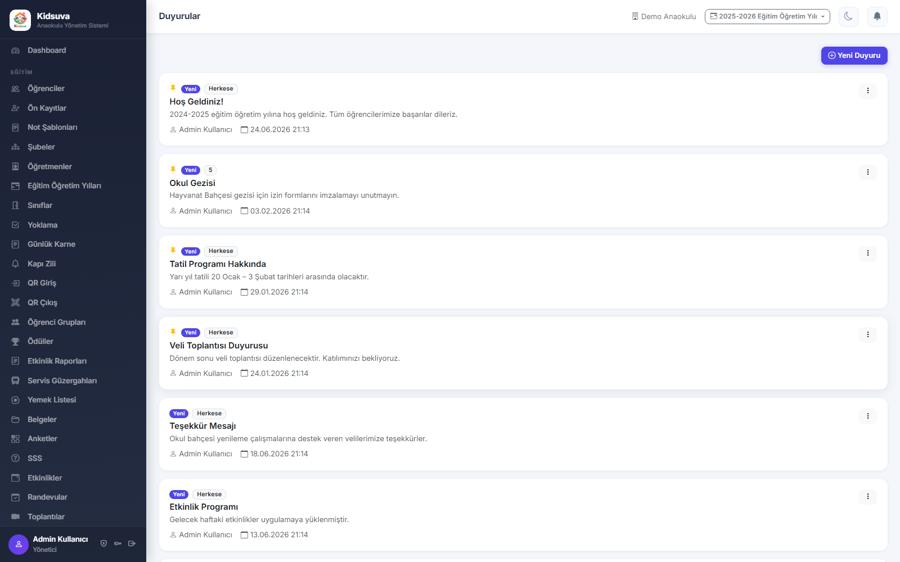Click the Veli Toplantısı Duyurusu title
This screenshot has width=900, height=562.
[219, 346]
